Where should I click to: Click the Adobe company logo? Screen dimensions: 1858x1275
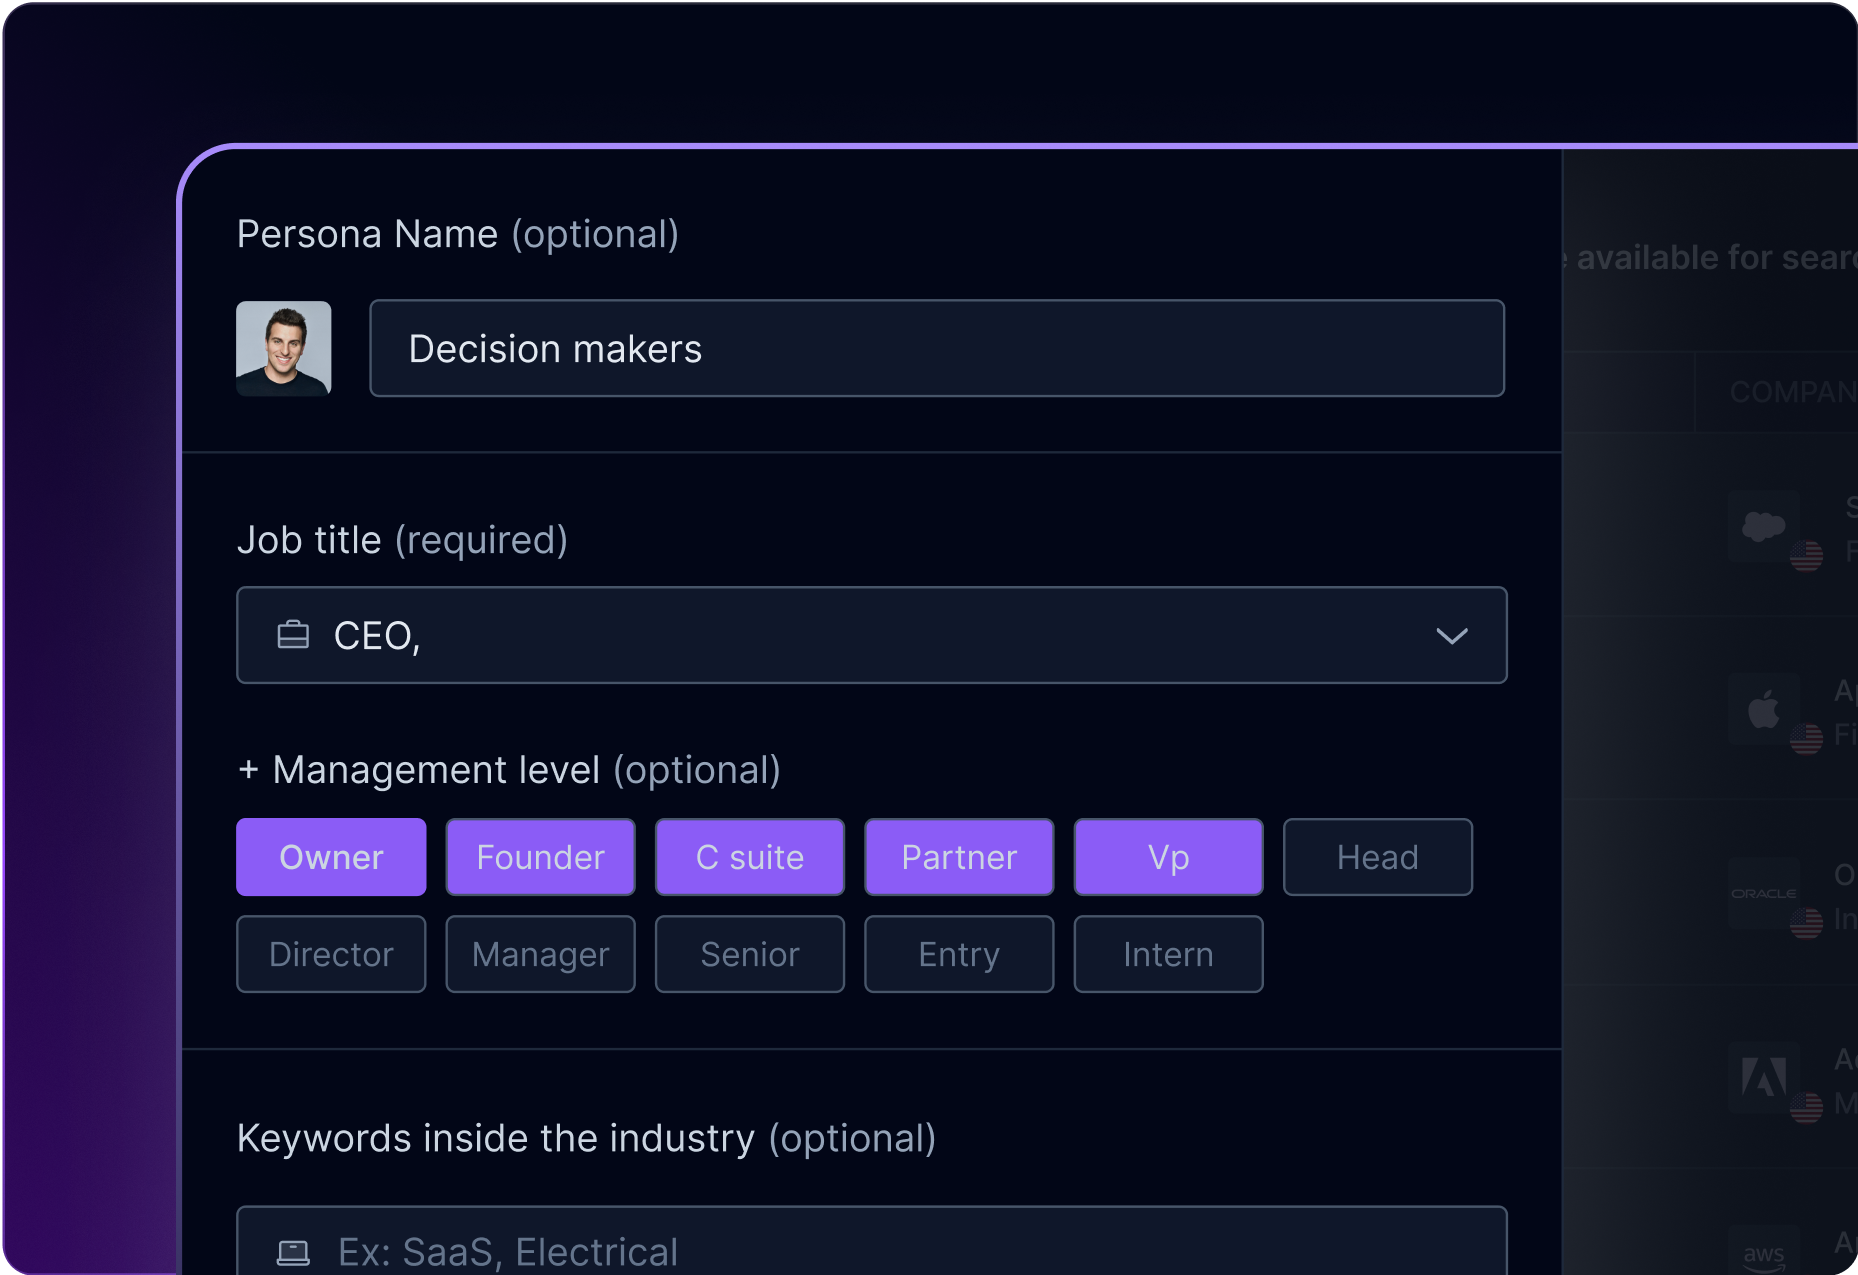pos(1763,1078)
